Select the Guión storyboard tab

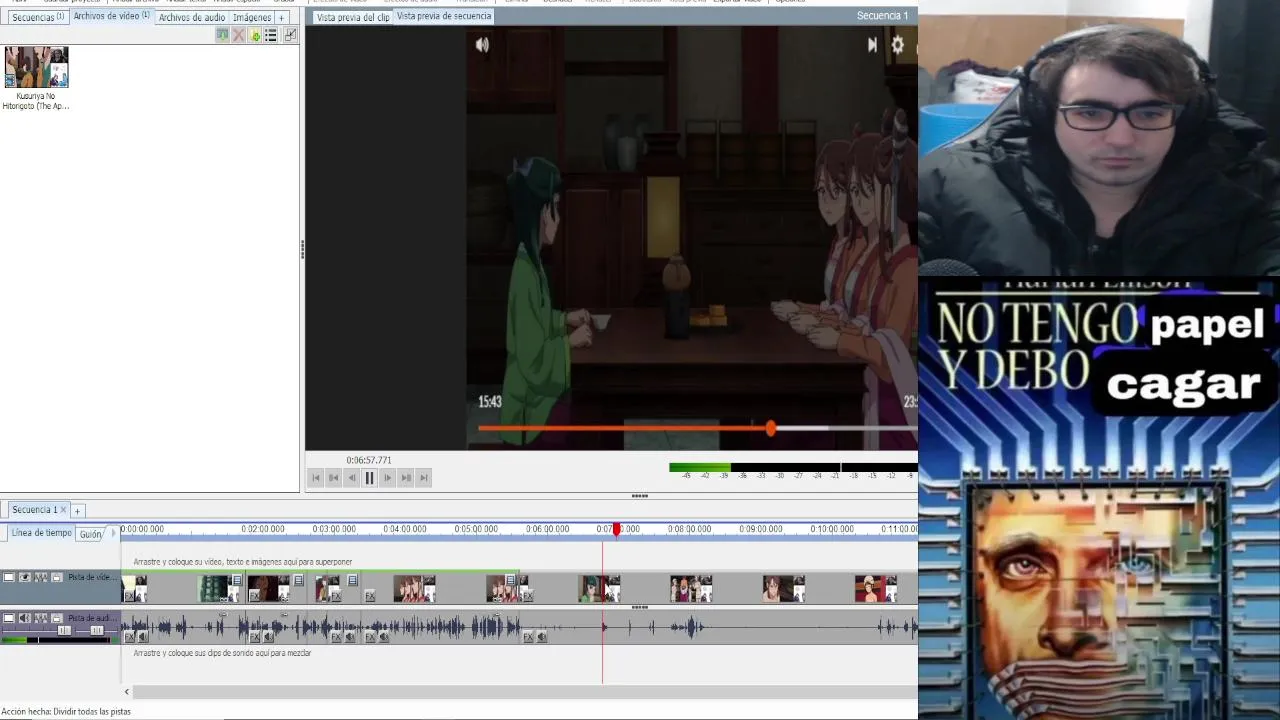[x=91, y=534]
